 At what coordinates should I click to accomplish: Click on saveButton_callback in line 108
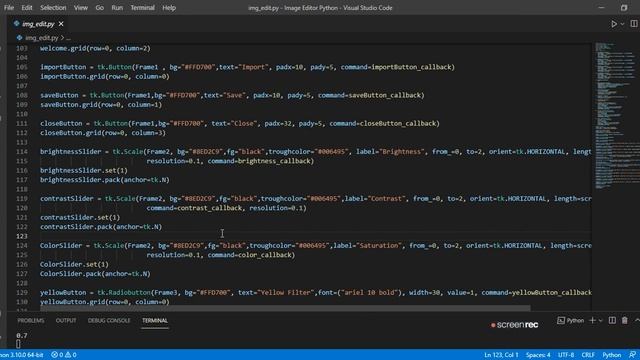(x=383, y=95)
